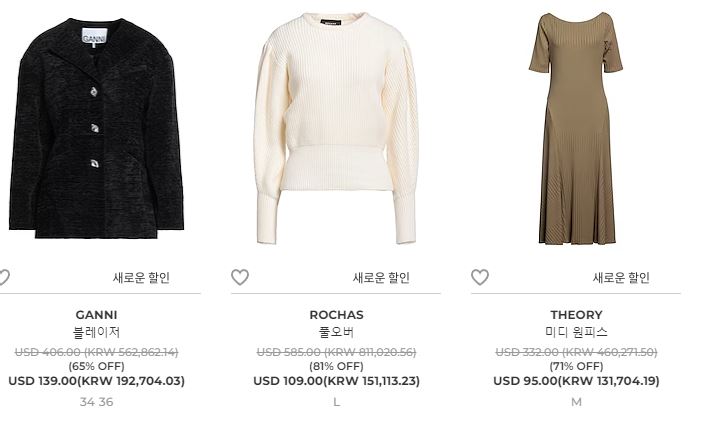Choose size M for the THEORY dress

(x=576, y=402)
